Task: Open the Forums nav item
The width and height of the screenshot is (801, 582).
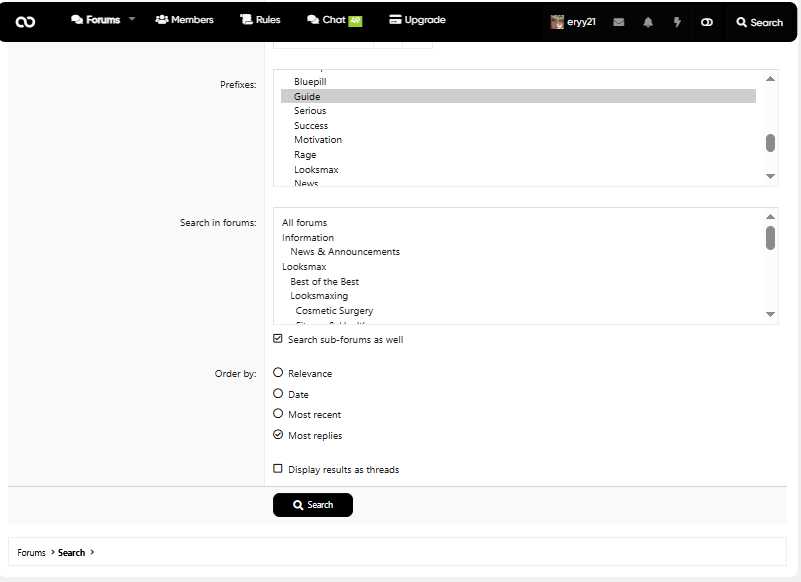Action: [x=96, y=19]
